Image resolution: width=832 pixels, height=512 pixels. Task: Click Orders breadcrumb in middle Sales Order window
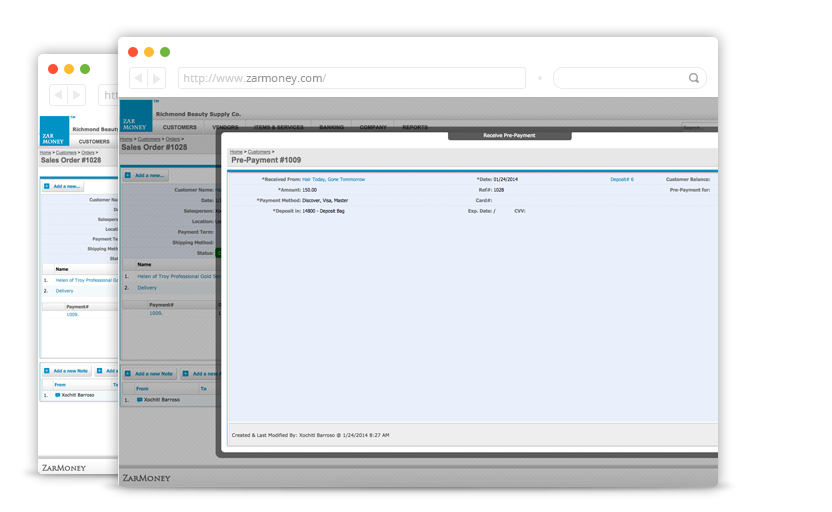tap(172, 139)
